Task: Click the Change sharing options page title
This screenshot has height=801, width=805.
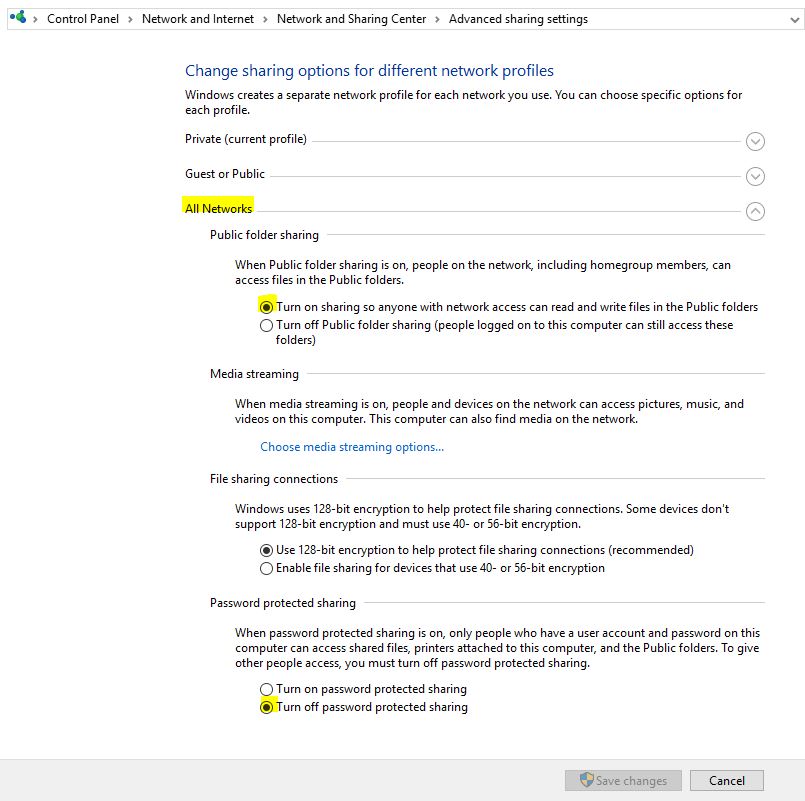Action: pyautogui.click(x=369, y=70)
